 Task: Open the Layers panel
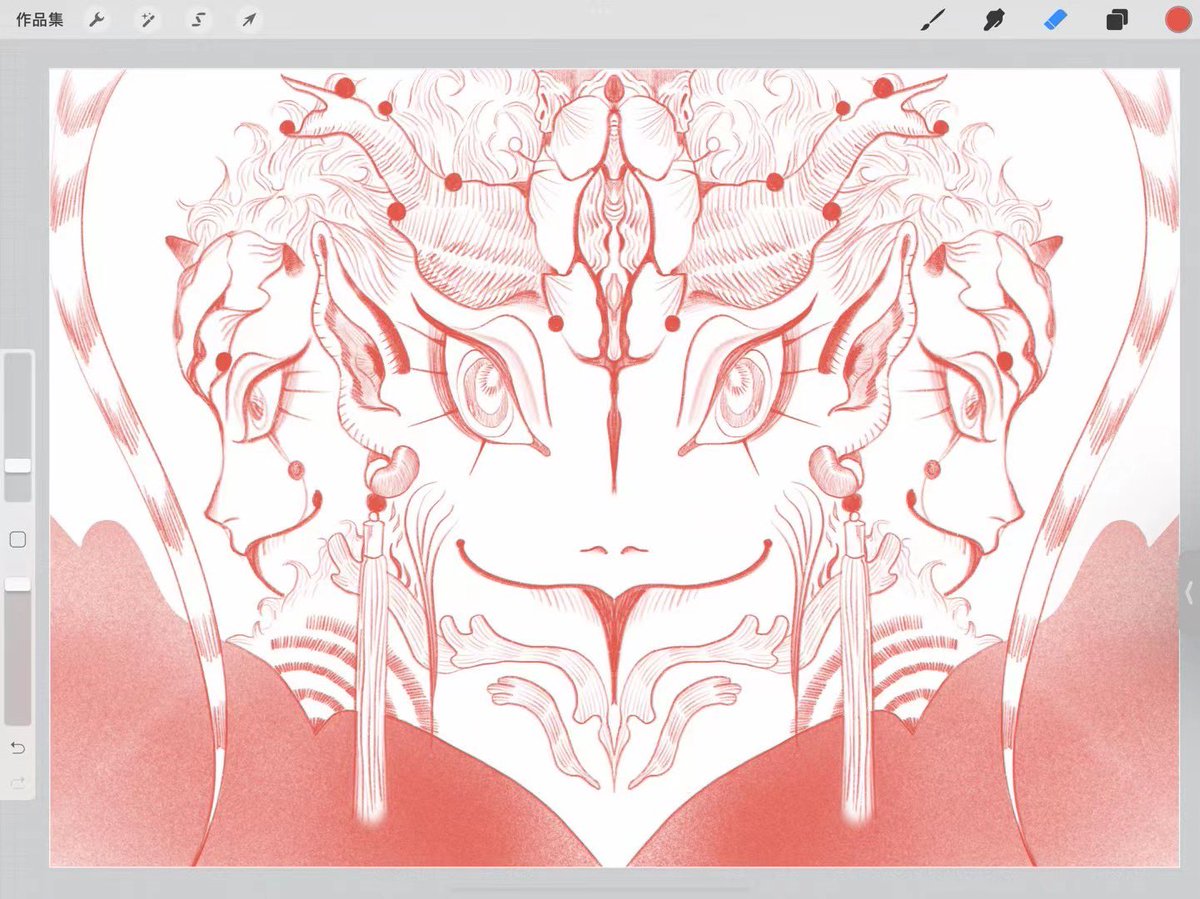(1117, 20)
